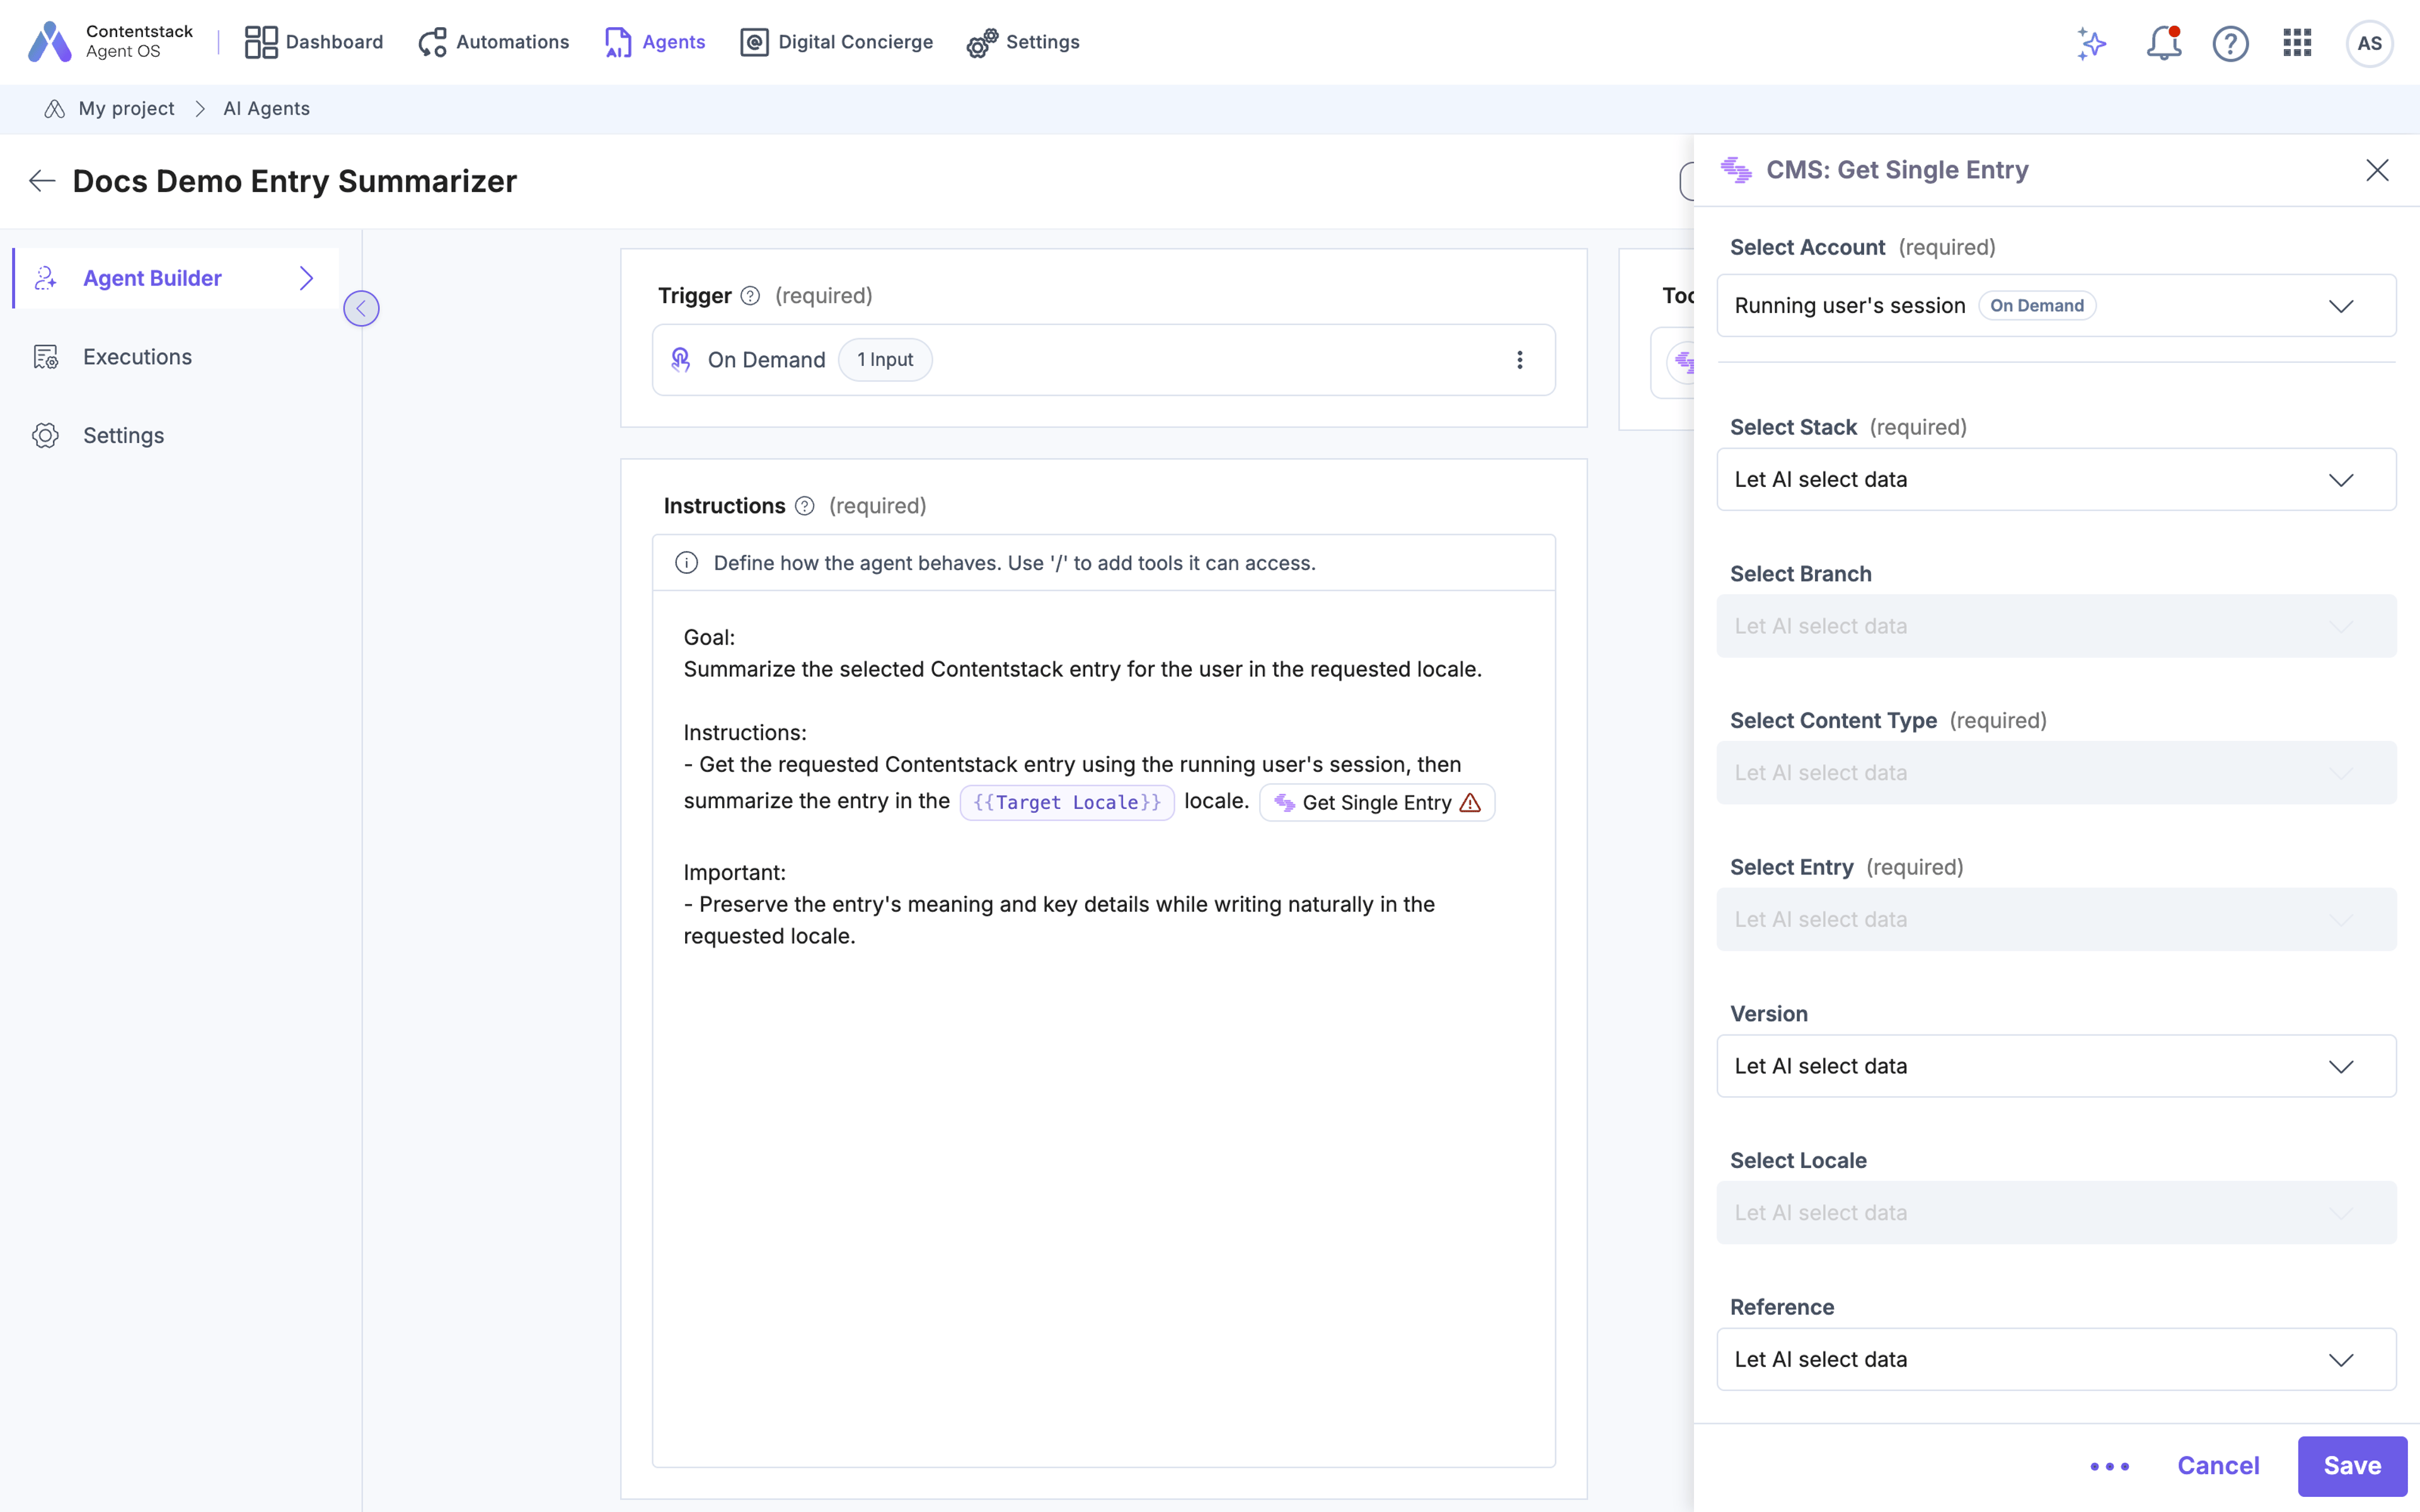Viewport: 2420px width, 1512px height.
Task: Open the help question mark icon
Action: click(2230, 43)
